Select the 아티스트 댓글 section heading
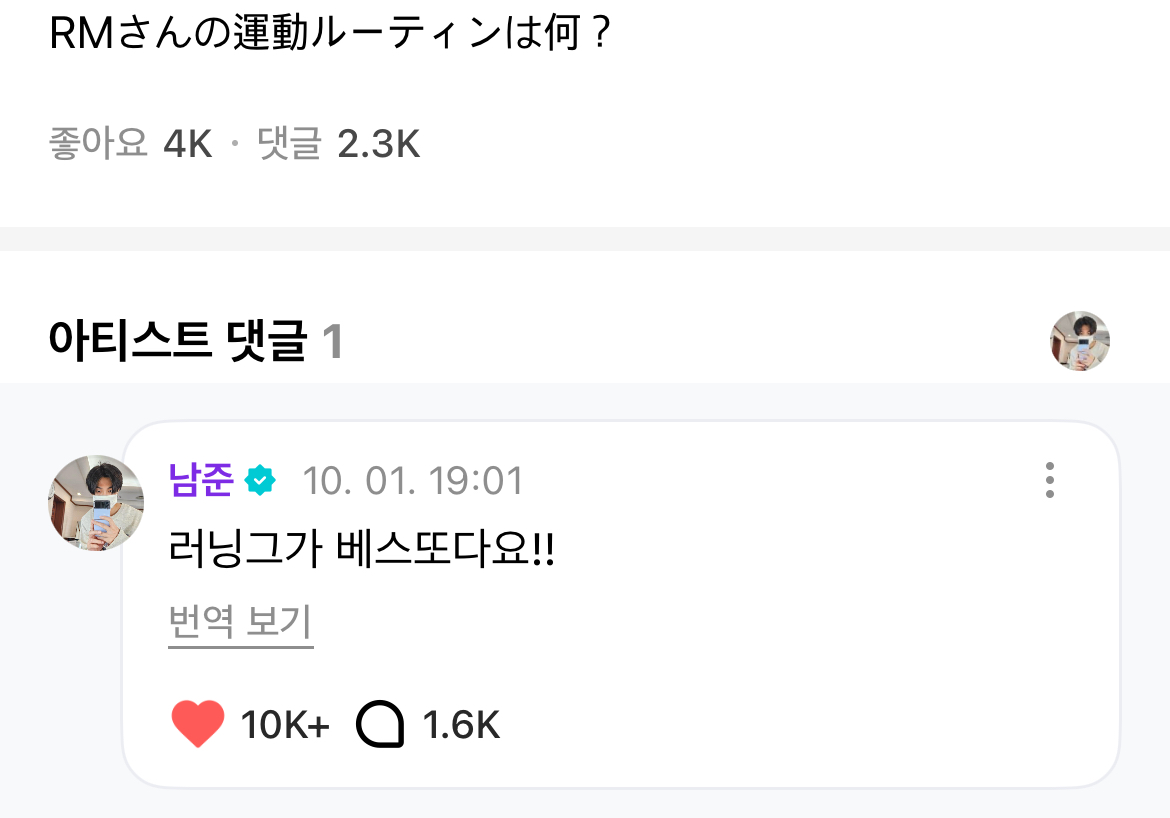Screen dimensions: 1170x818 [x=177, y=342]
